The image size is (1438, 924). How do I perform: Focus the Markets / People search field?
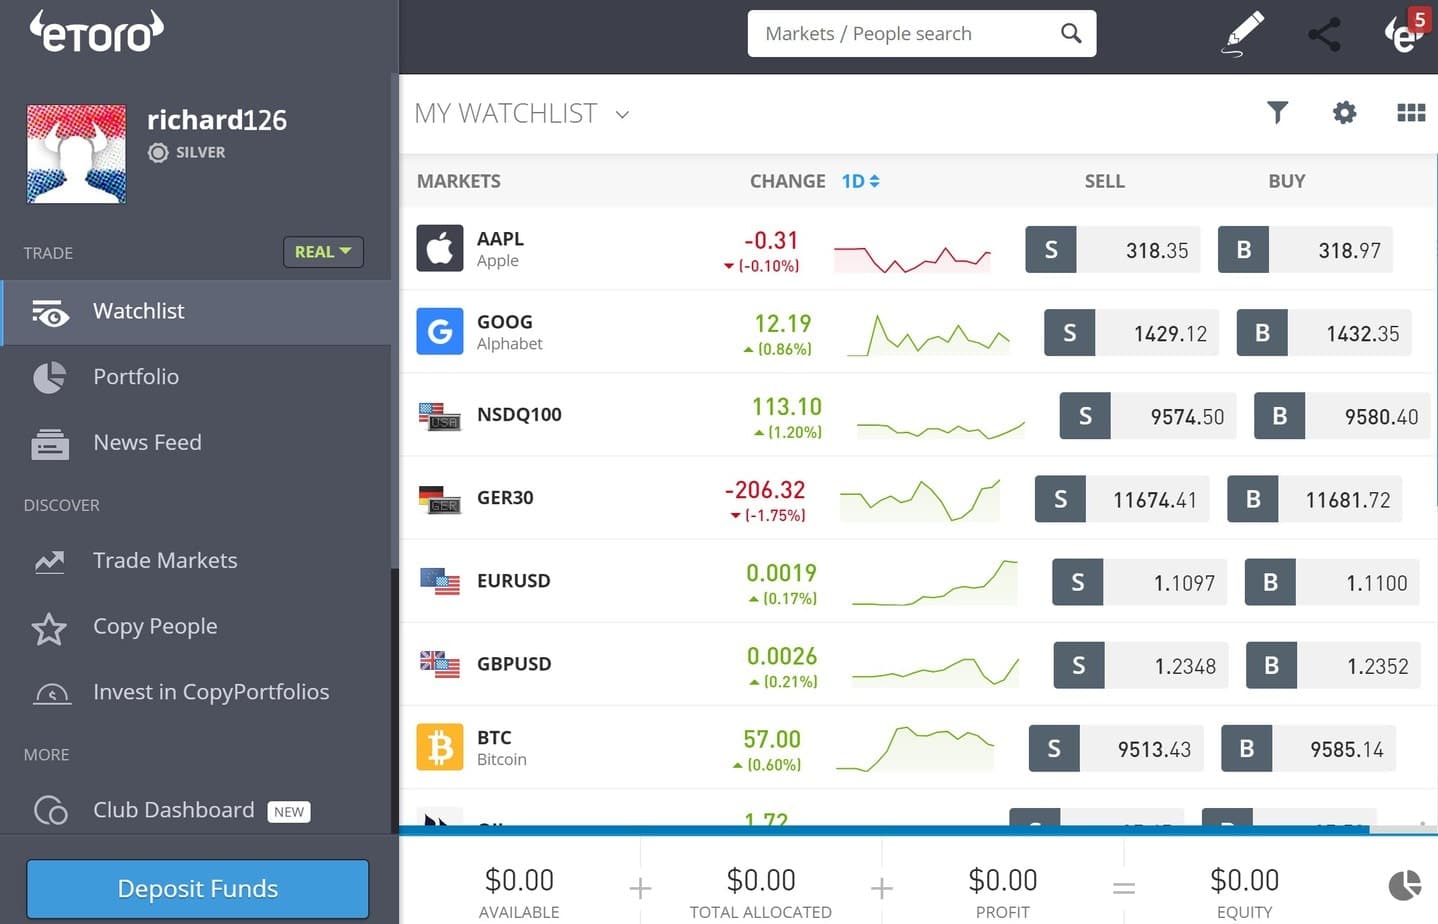921,34
